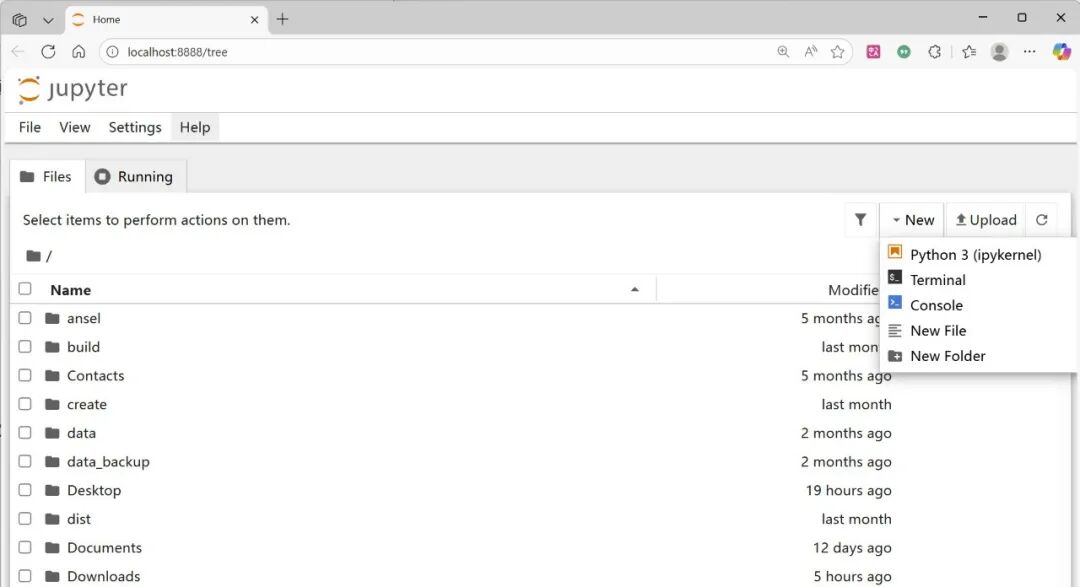Click the New File icon
This screenshot has width=1080, height=587.
pyautogui.click(x=895, y=331)
